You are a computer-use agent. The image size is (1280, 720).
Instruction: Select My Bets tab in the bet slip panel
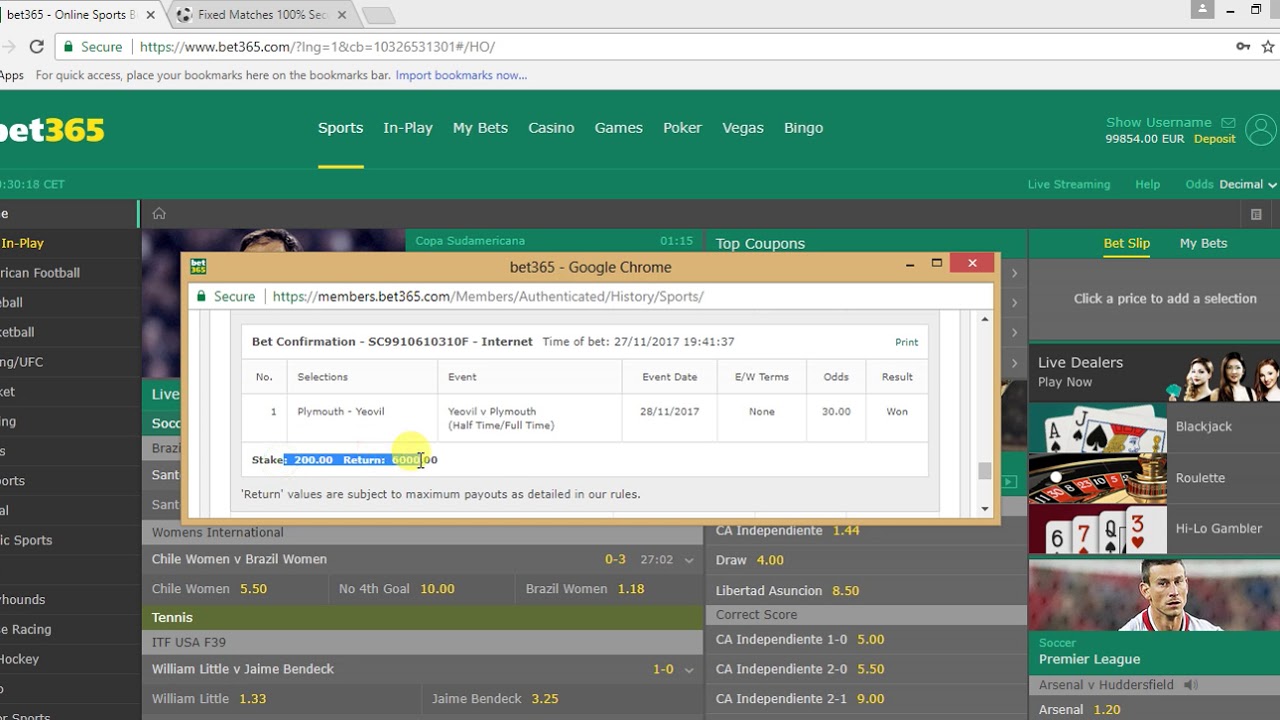click(1203, 243)
